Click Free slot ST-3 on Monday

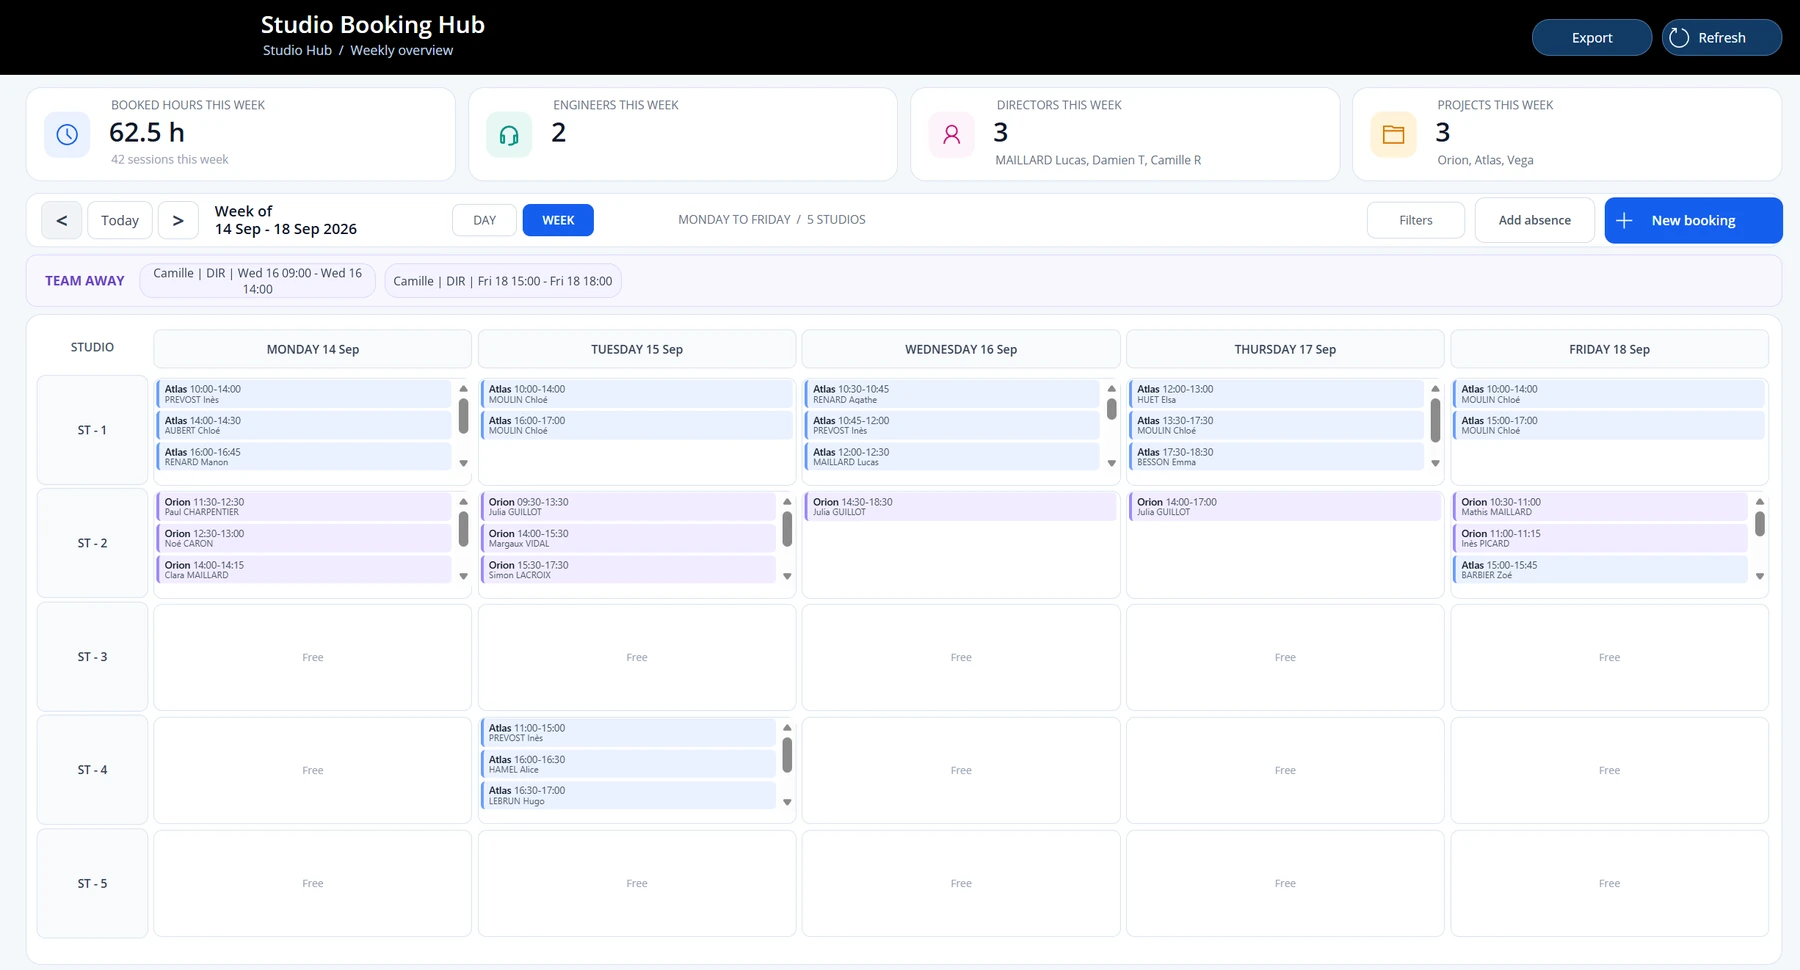(312, 657)
